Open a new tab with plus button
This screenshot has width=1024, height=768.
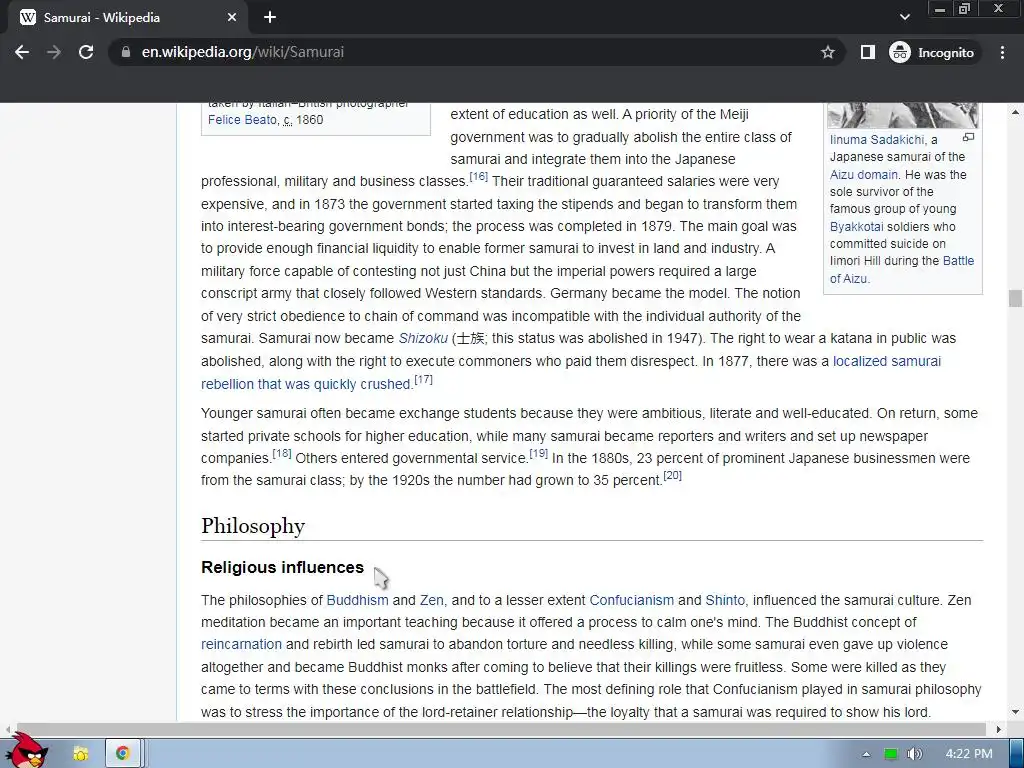[x=270, y=18]
